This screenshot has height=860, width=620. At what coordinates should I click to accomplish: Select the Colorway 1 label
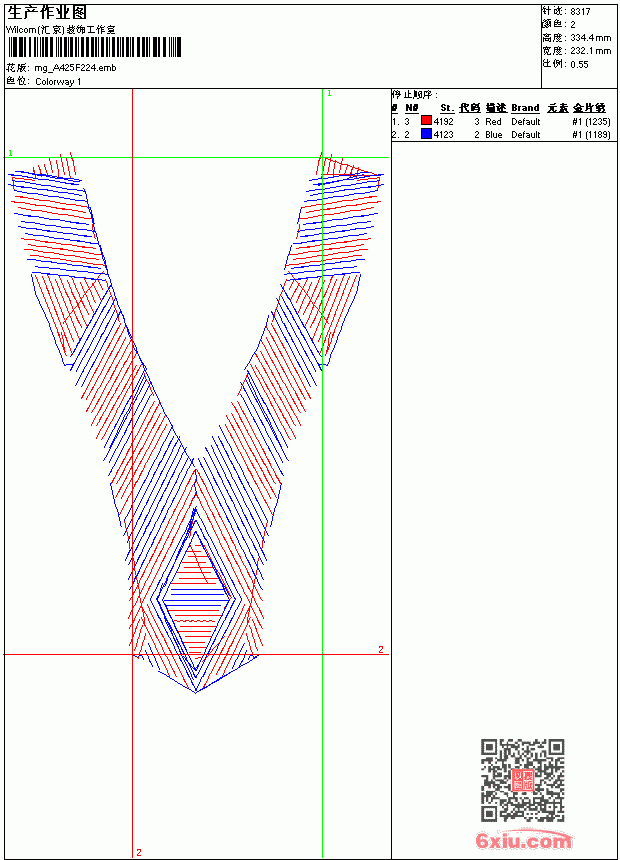(x=58, y=82)
